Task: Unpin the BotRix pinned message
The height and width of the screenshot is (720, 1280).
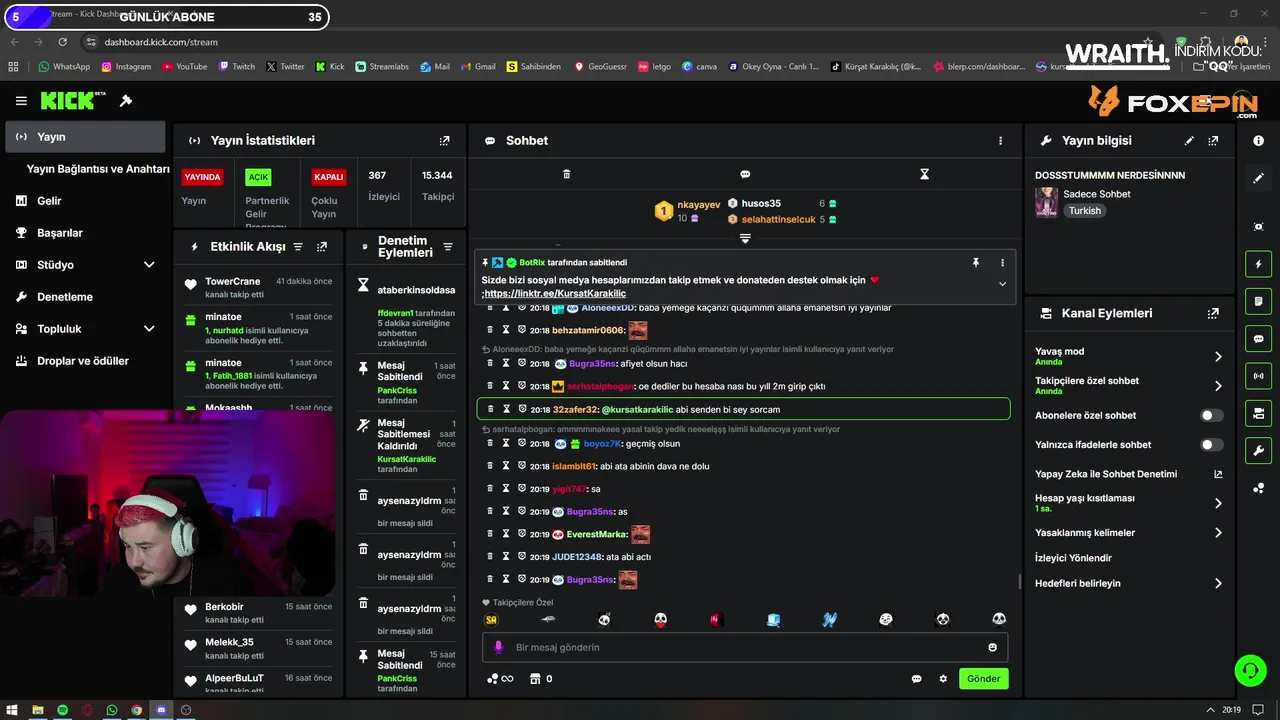Action: (976, 263)
